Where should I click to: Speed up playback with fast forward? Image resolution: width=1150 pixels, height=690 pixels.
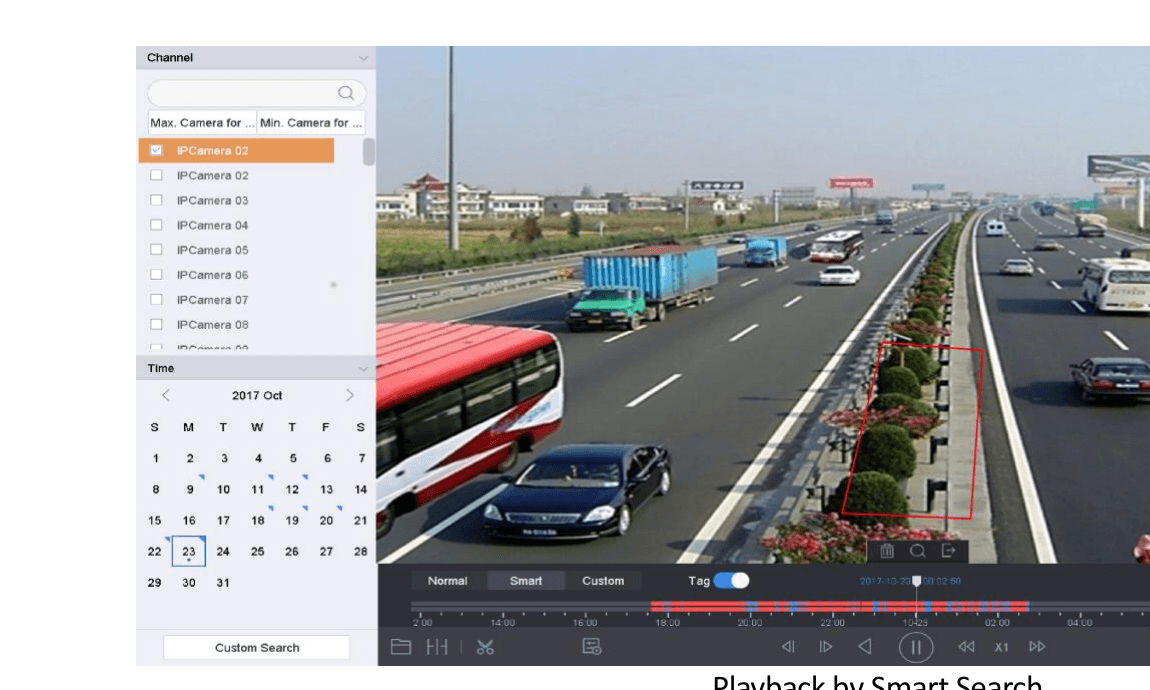tap(1037, 647)
